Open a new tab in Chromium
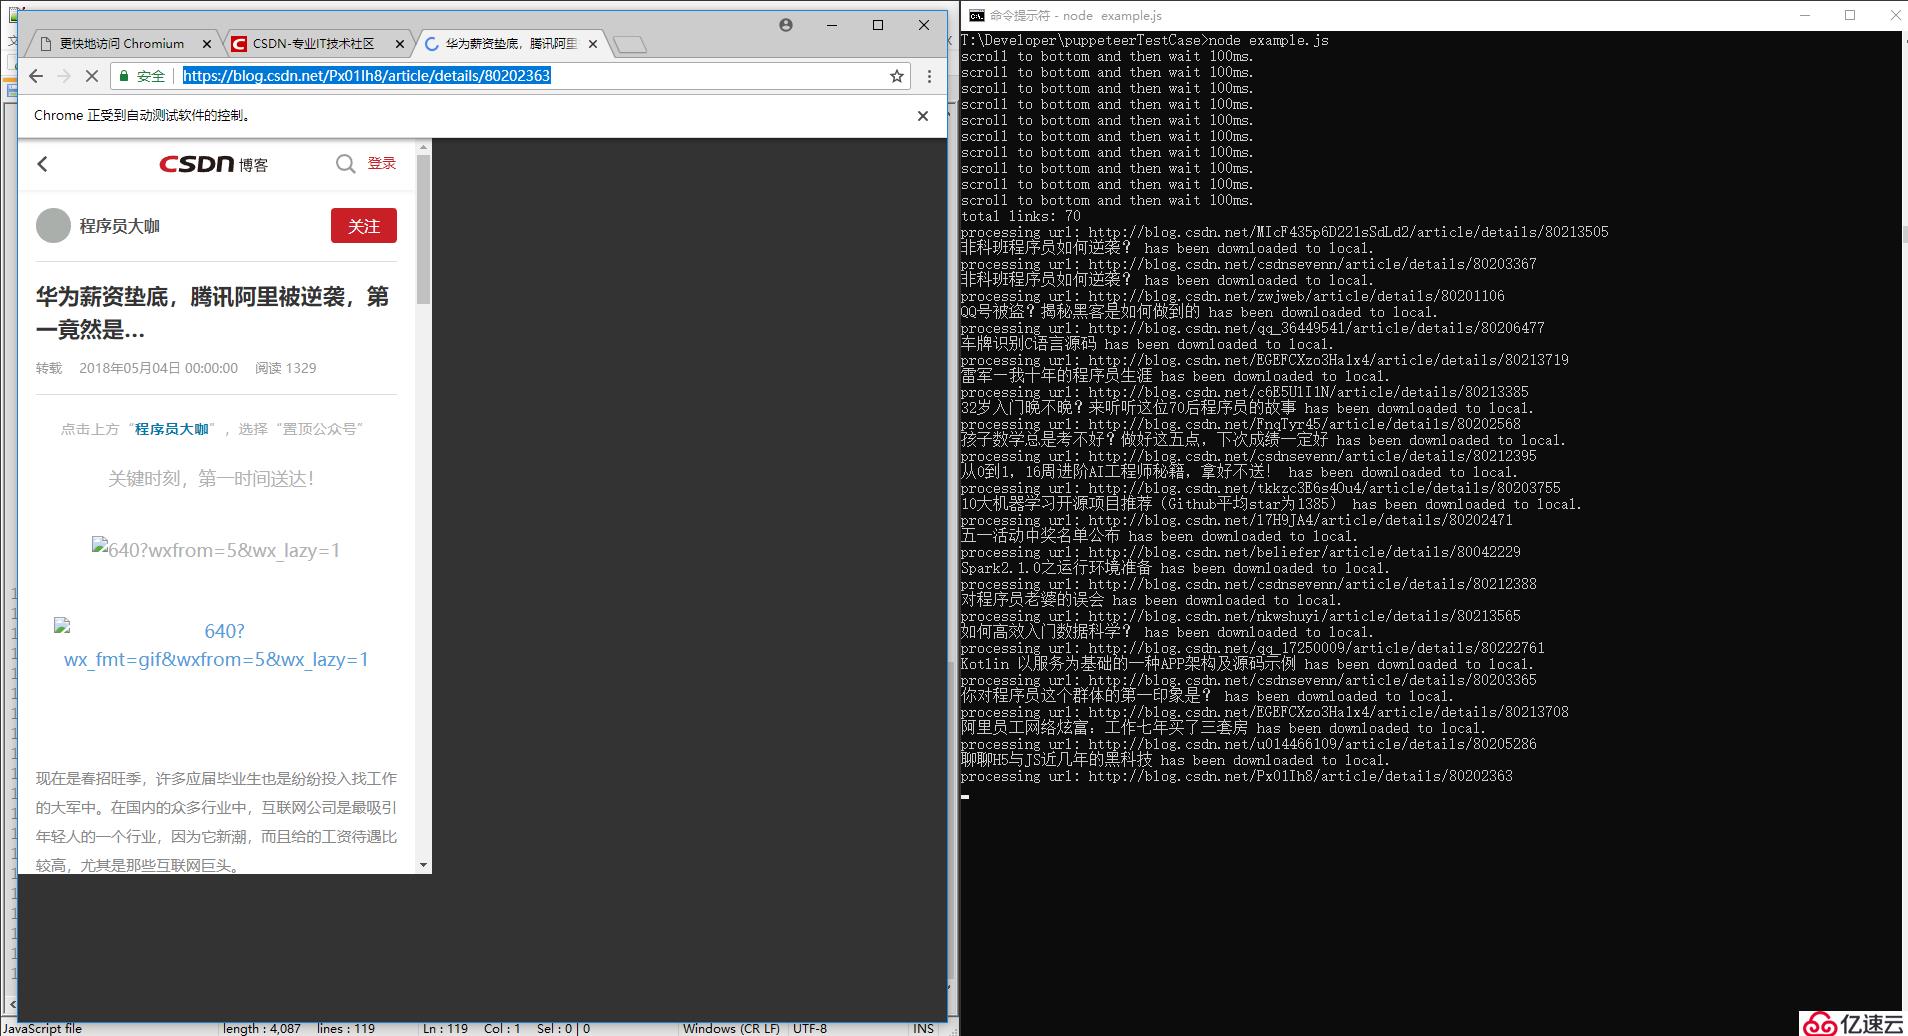The width and height of the screenshot is (1908, 1036). (630, 44)
